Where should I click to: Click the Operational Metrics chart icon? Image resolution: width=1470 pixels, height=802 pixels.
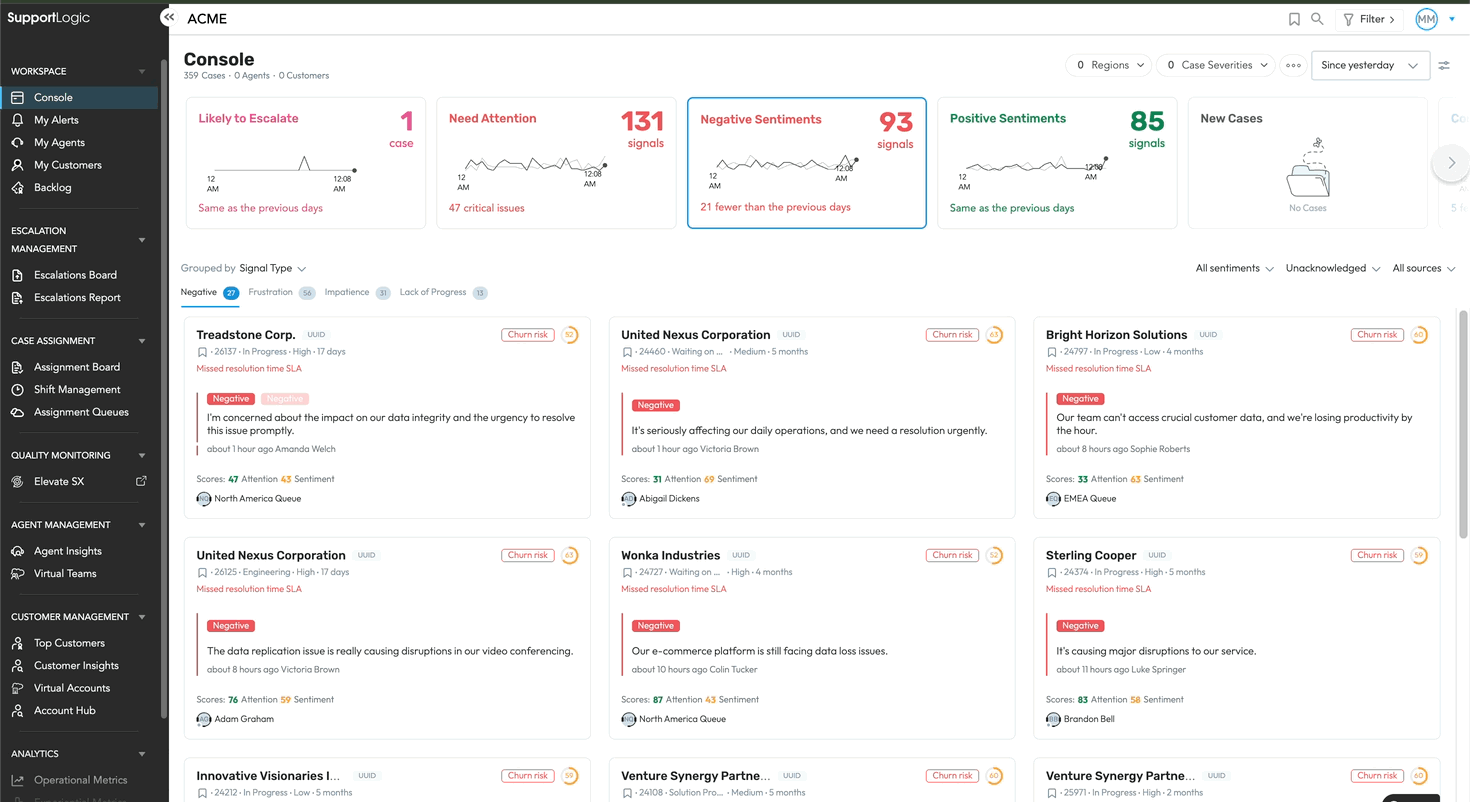(17, 780)
